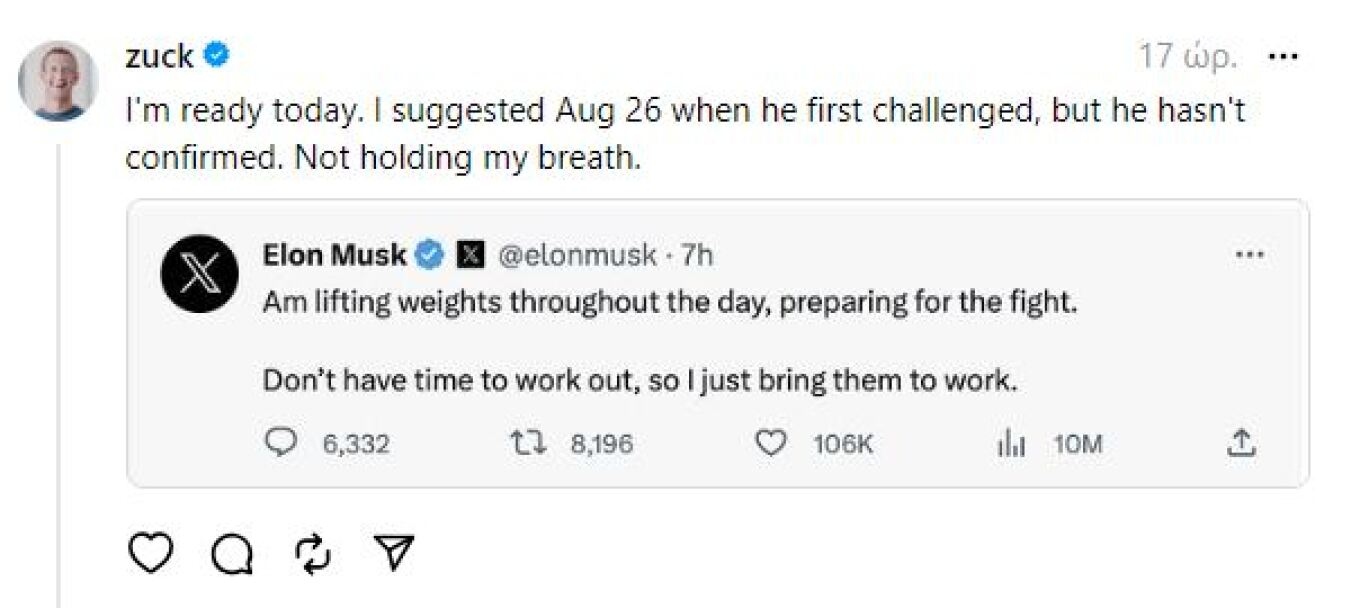The width and height of the screenshot is (1360, 608).
Task: Click the Elon Musk display name
Action: 334,255
